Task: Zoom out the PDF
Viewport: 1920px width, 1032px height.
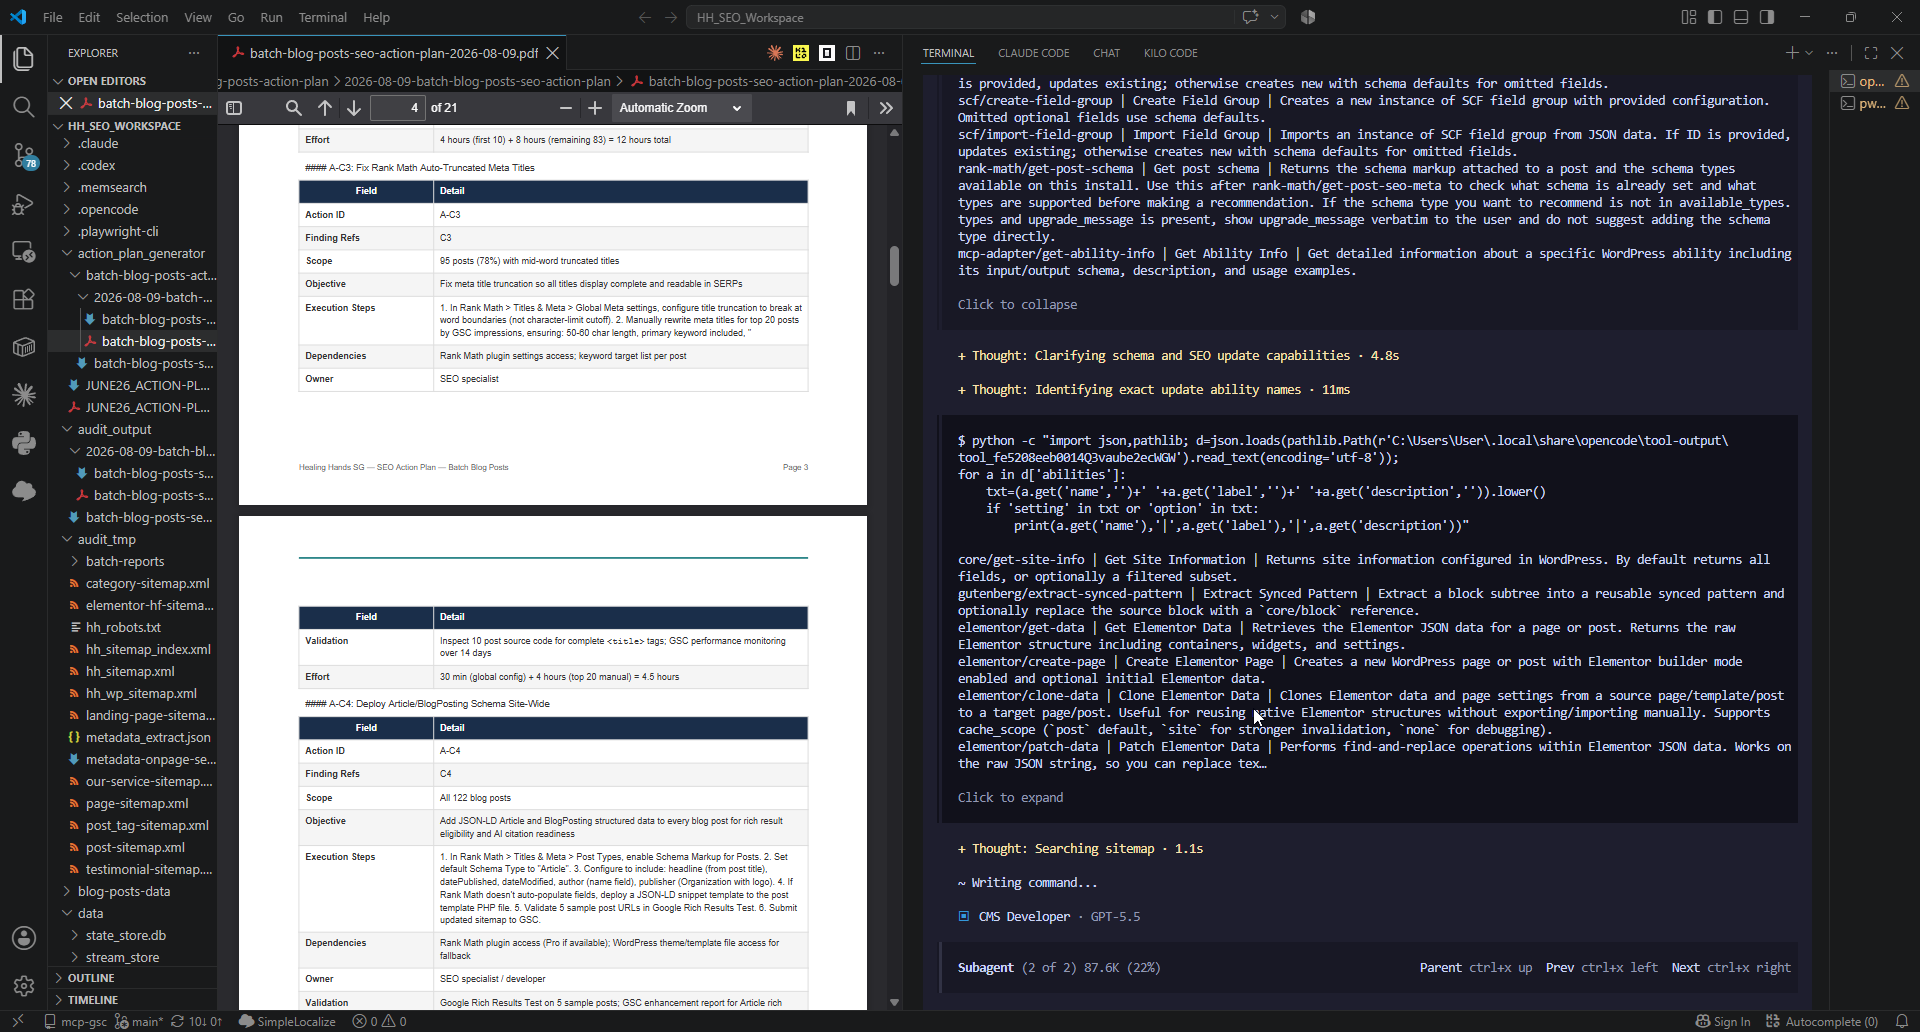Action: coord(566,108)
